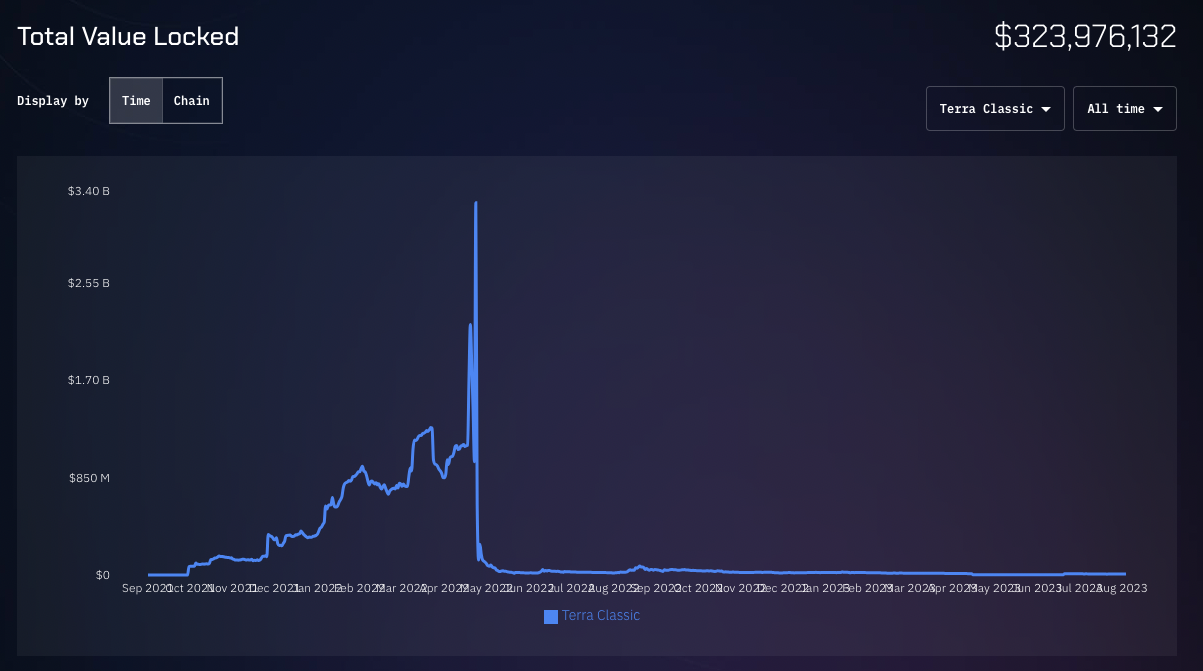Click the Sep 2021 x-axis label
The image size is (1203, 671).
[x=146, y=588]
